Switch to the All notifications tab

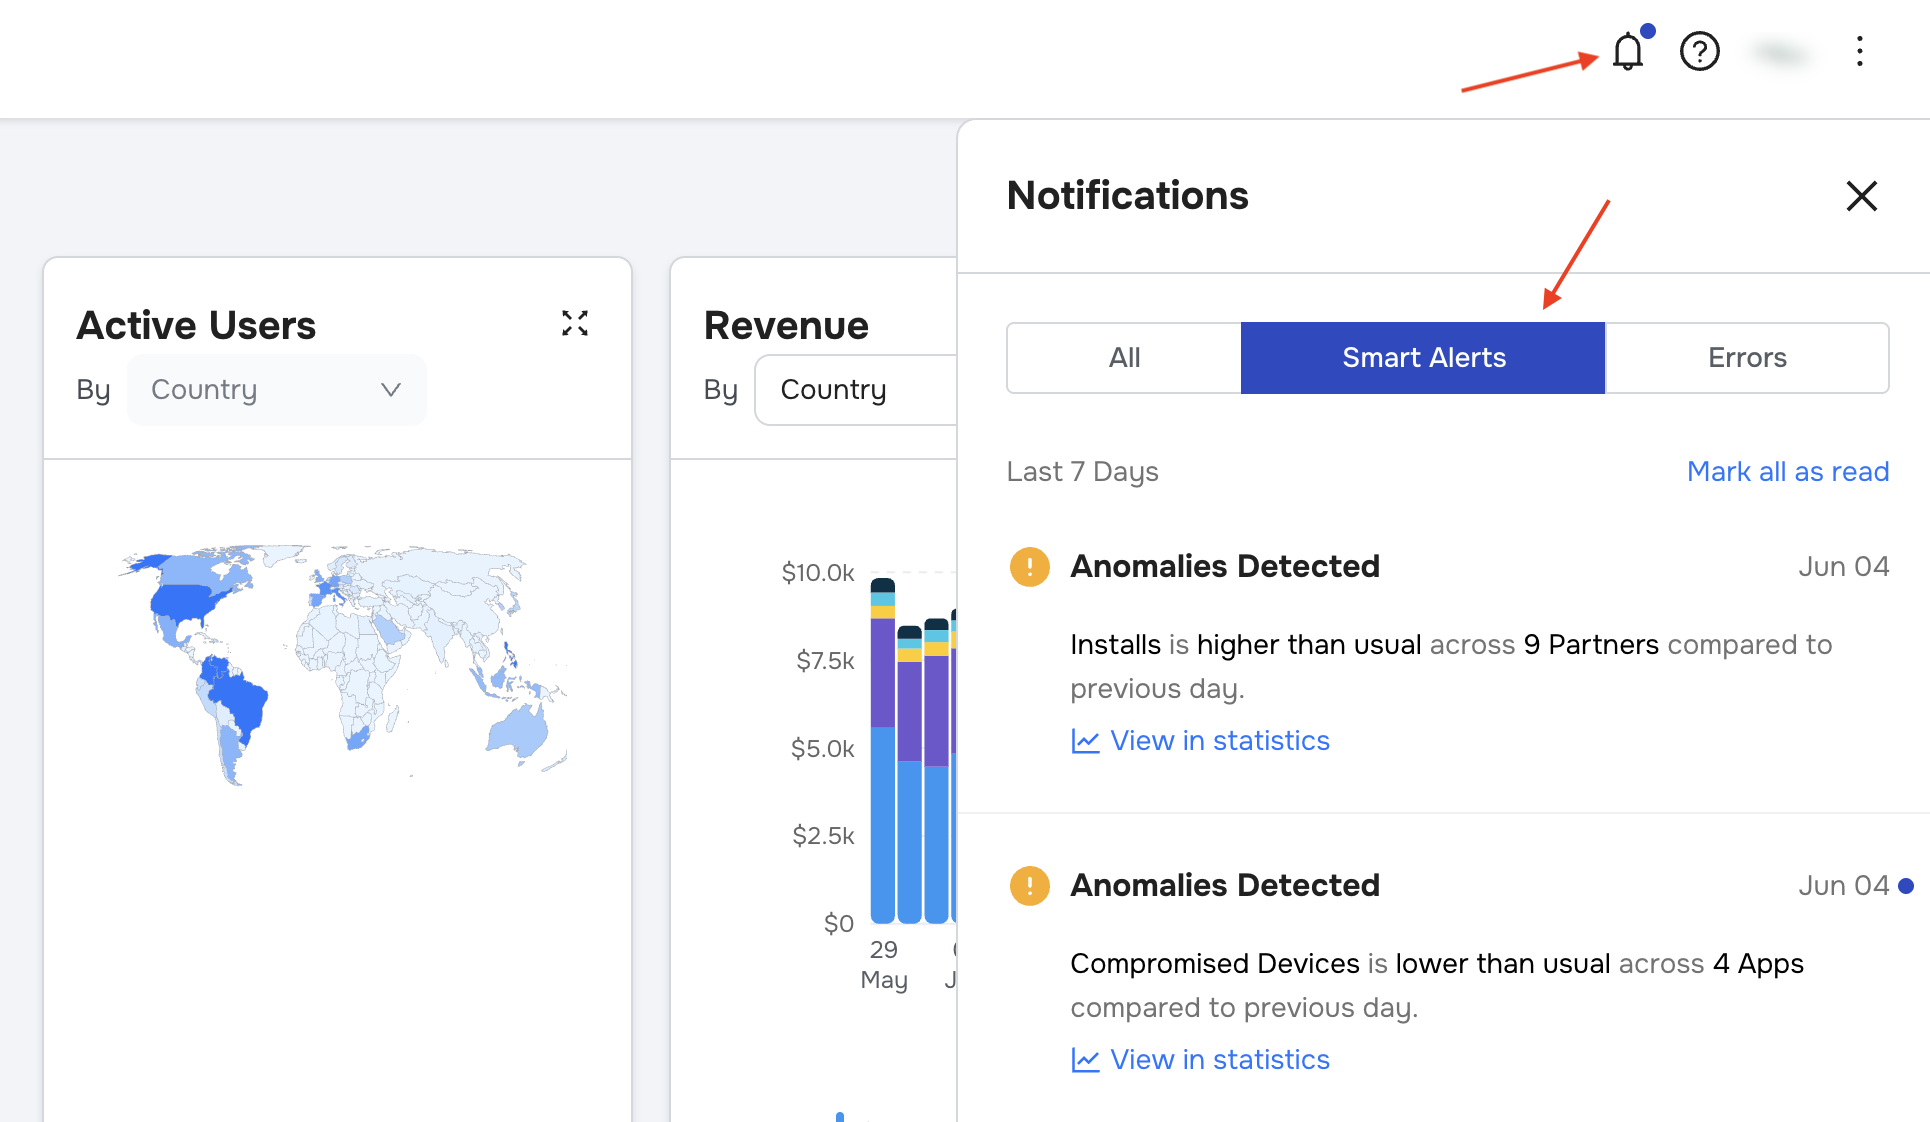1124,358
